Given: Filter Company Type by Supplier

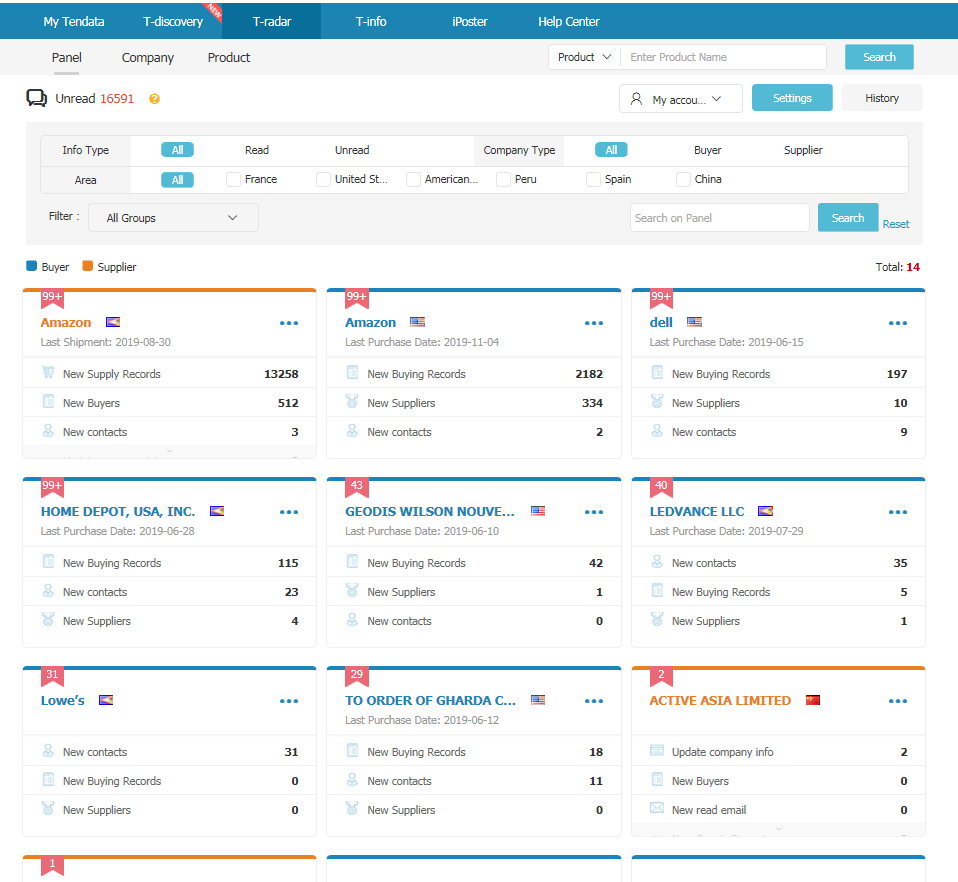Looking at the screenshot, I should (803, 150).
